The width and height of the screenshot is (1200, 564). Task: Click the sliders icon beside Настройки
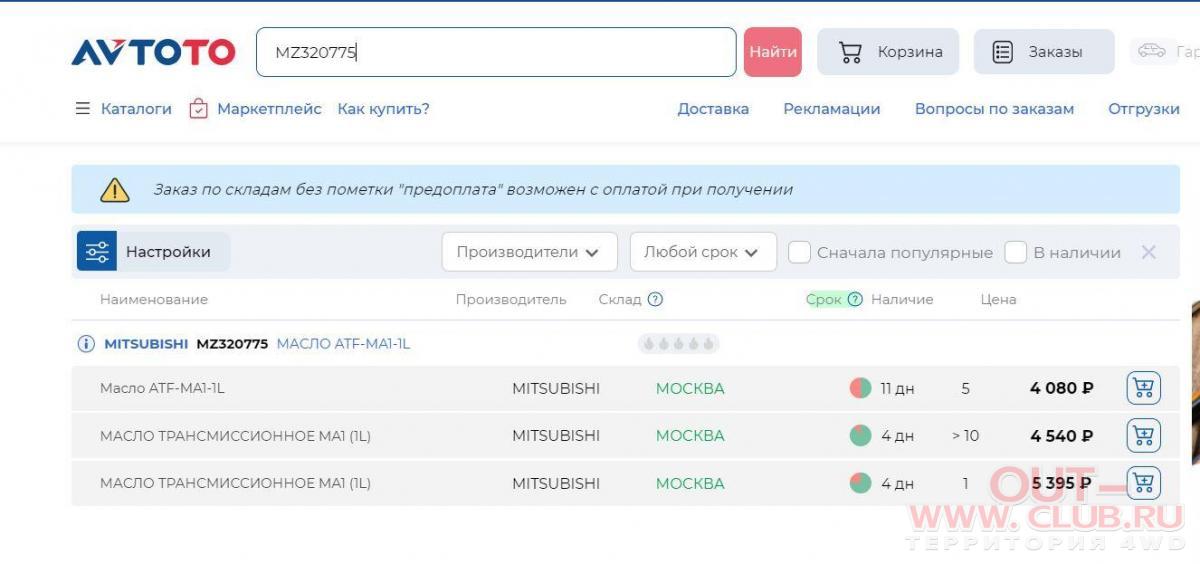tap(97, 252)
